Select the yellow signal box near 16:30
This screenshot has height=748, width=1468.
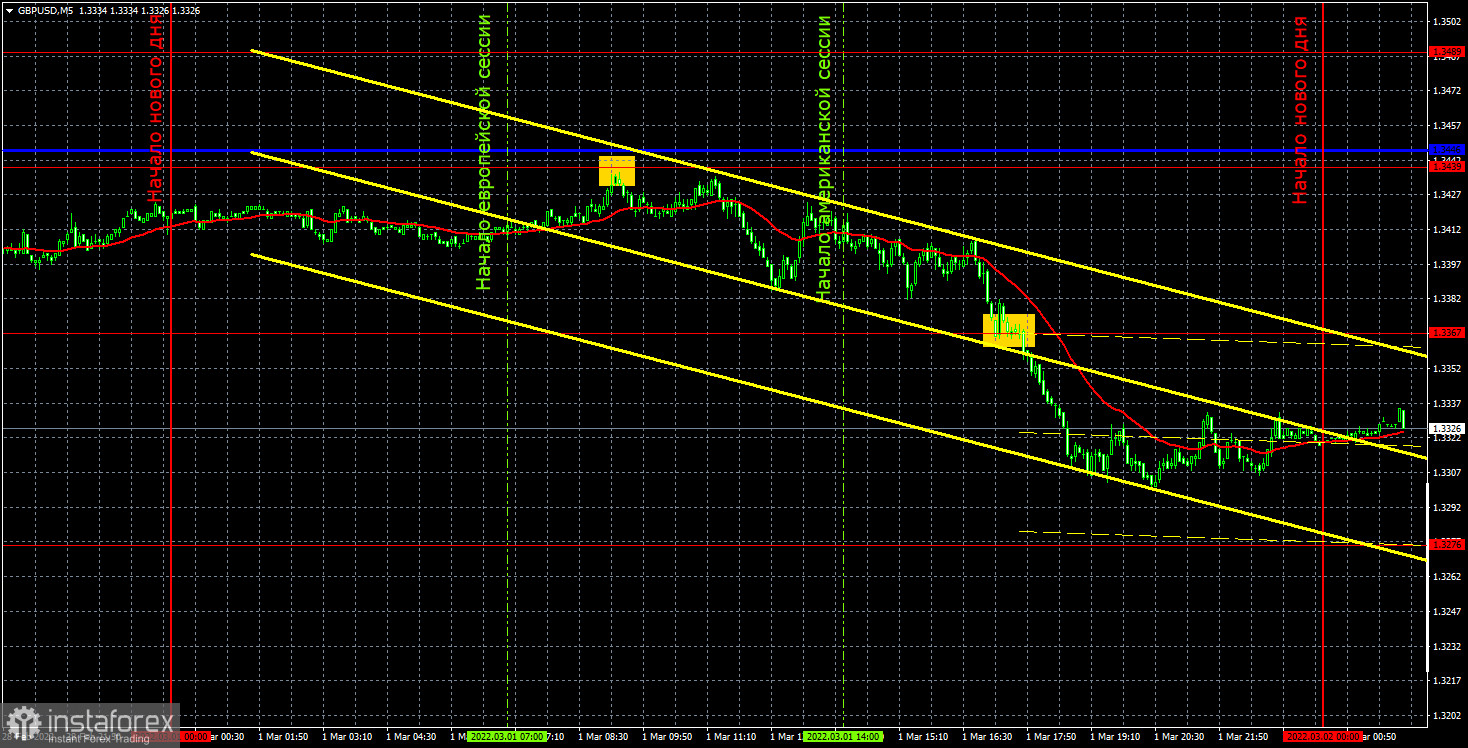tap(1009, 330)
